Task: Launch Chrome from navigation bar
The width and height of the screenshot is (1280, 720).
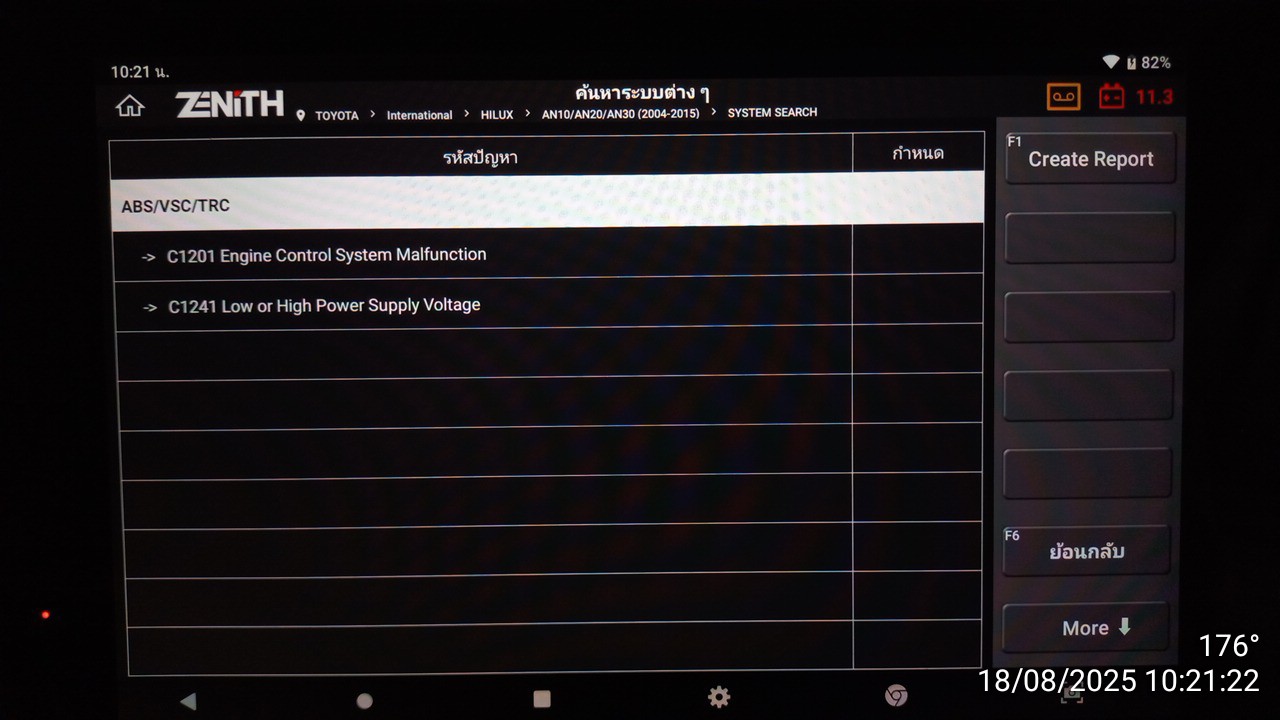Action: (896, 696)
